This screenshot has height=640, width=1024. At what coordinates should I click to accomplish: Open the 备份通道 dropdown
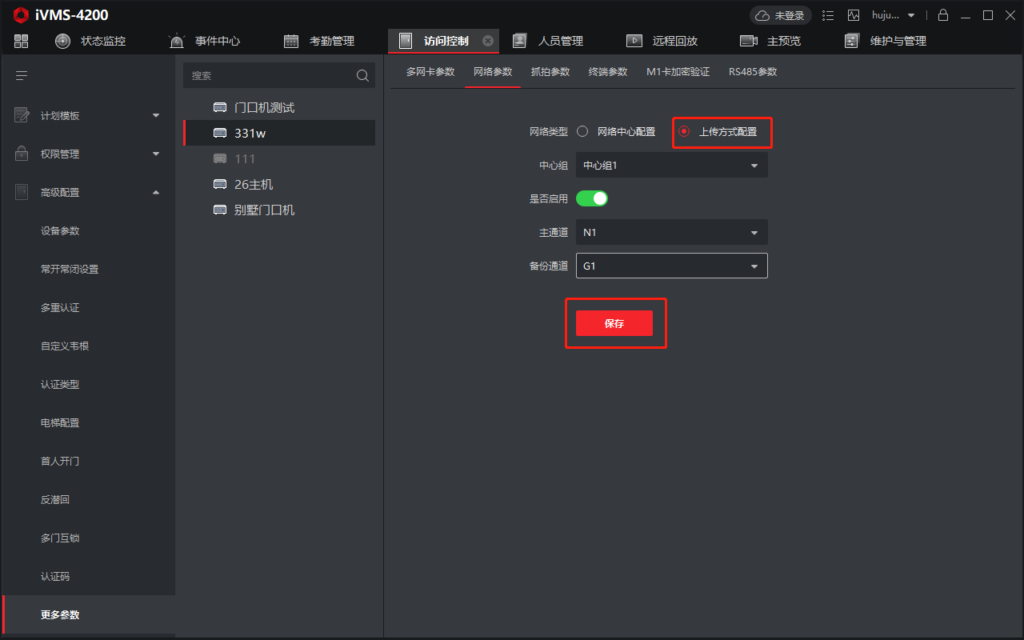point(671,266)
